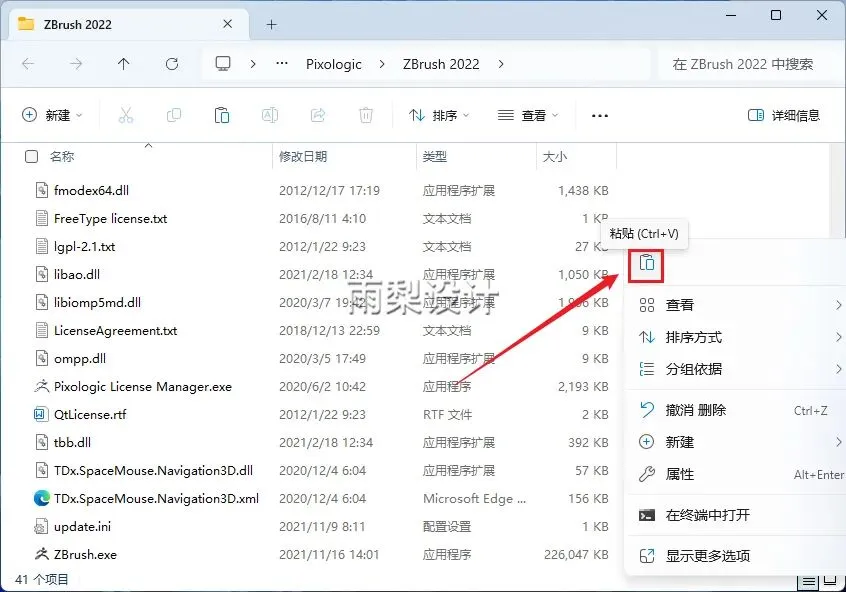Expand chevron after ZBrush 2022 breadcrumb
This screenshot has width=846, height=592.
[501, 64]
